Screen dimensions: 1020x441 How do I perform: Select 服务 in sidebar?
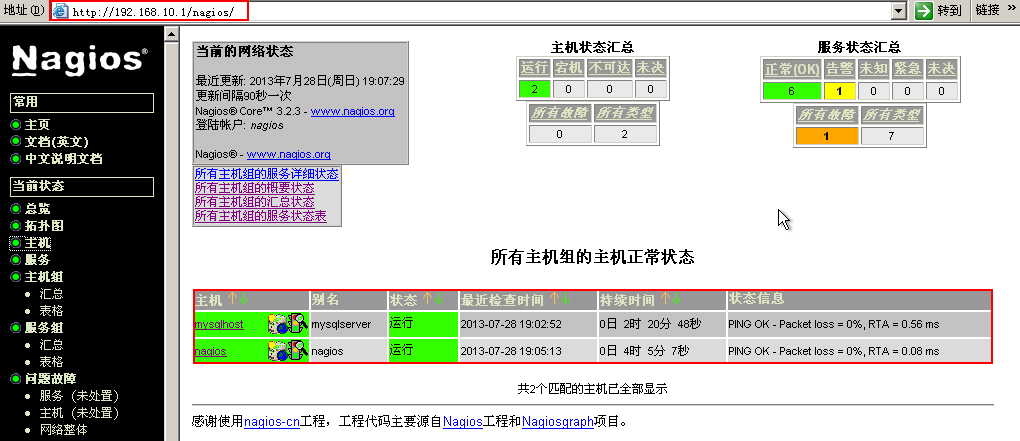click(37, 260)
